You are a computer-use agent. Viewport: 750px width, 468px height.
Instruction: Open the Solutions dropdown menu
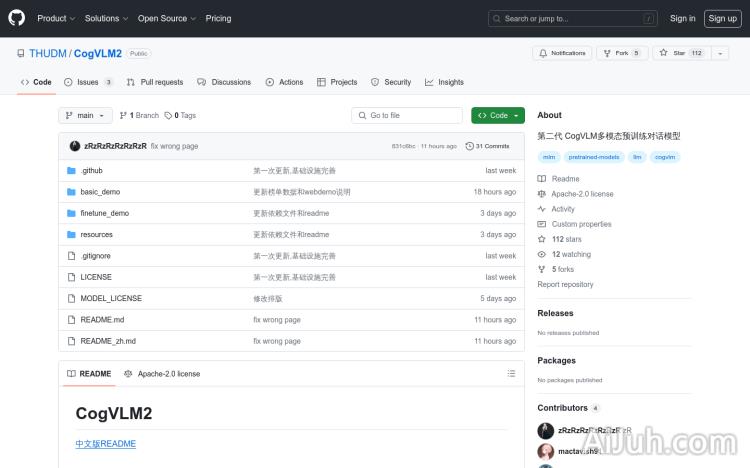[105, 18]
